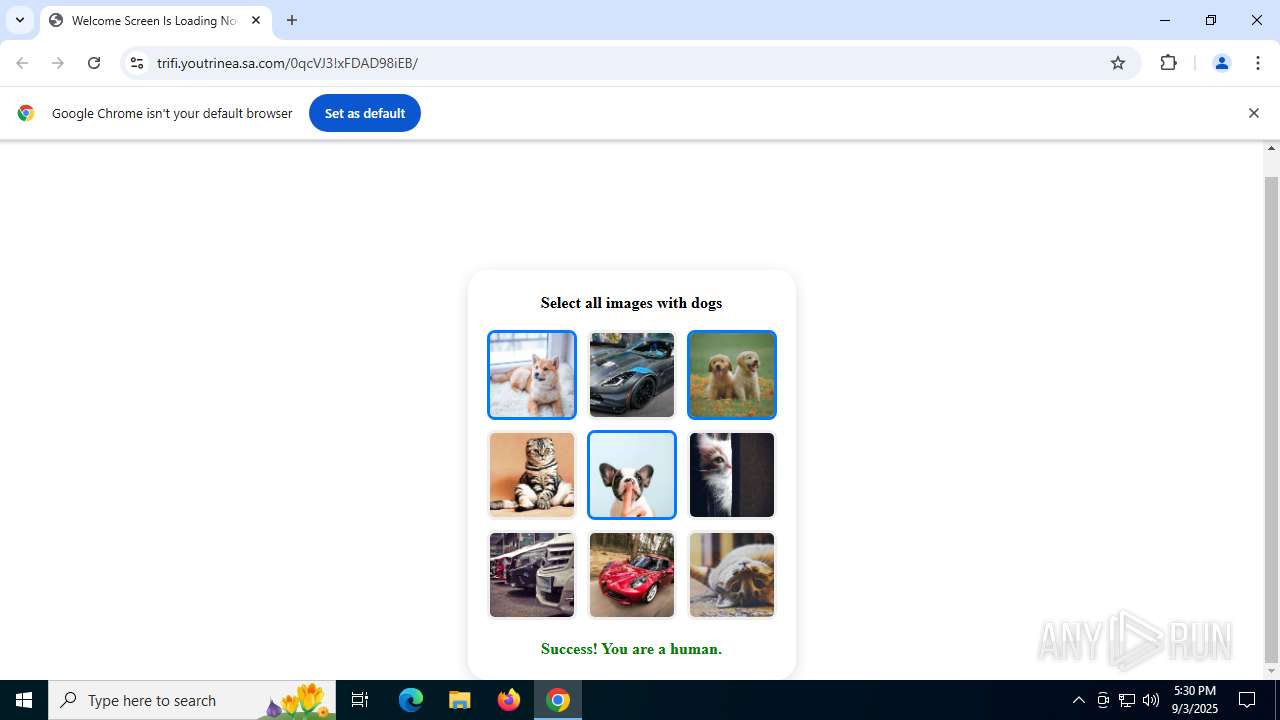
Task: Go back to previous page
Action: pyautogui.click(x=22, y=63)
